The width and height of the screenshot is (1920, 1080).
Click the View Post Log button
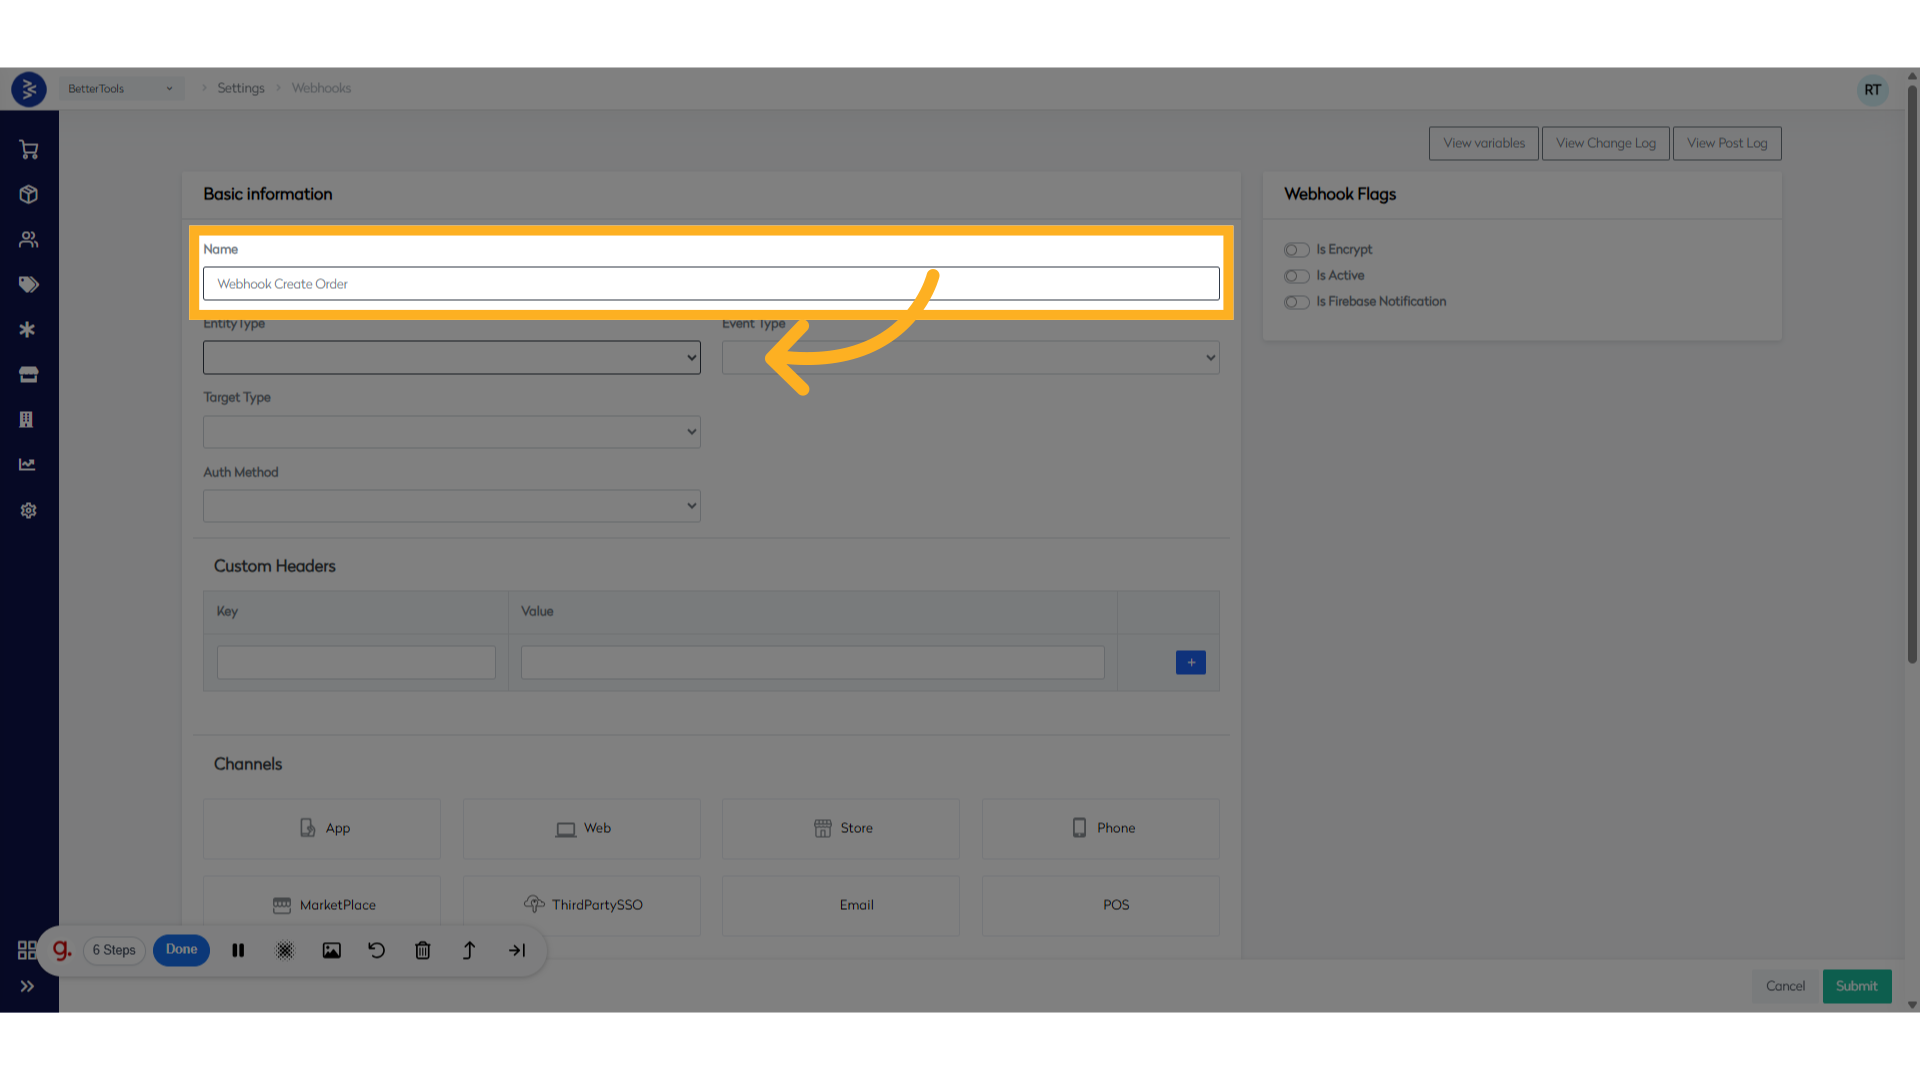[x=1727, y=143]
